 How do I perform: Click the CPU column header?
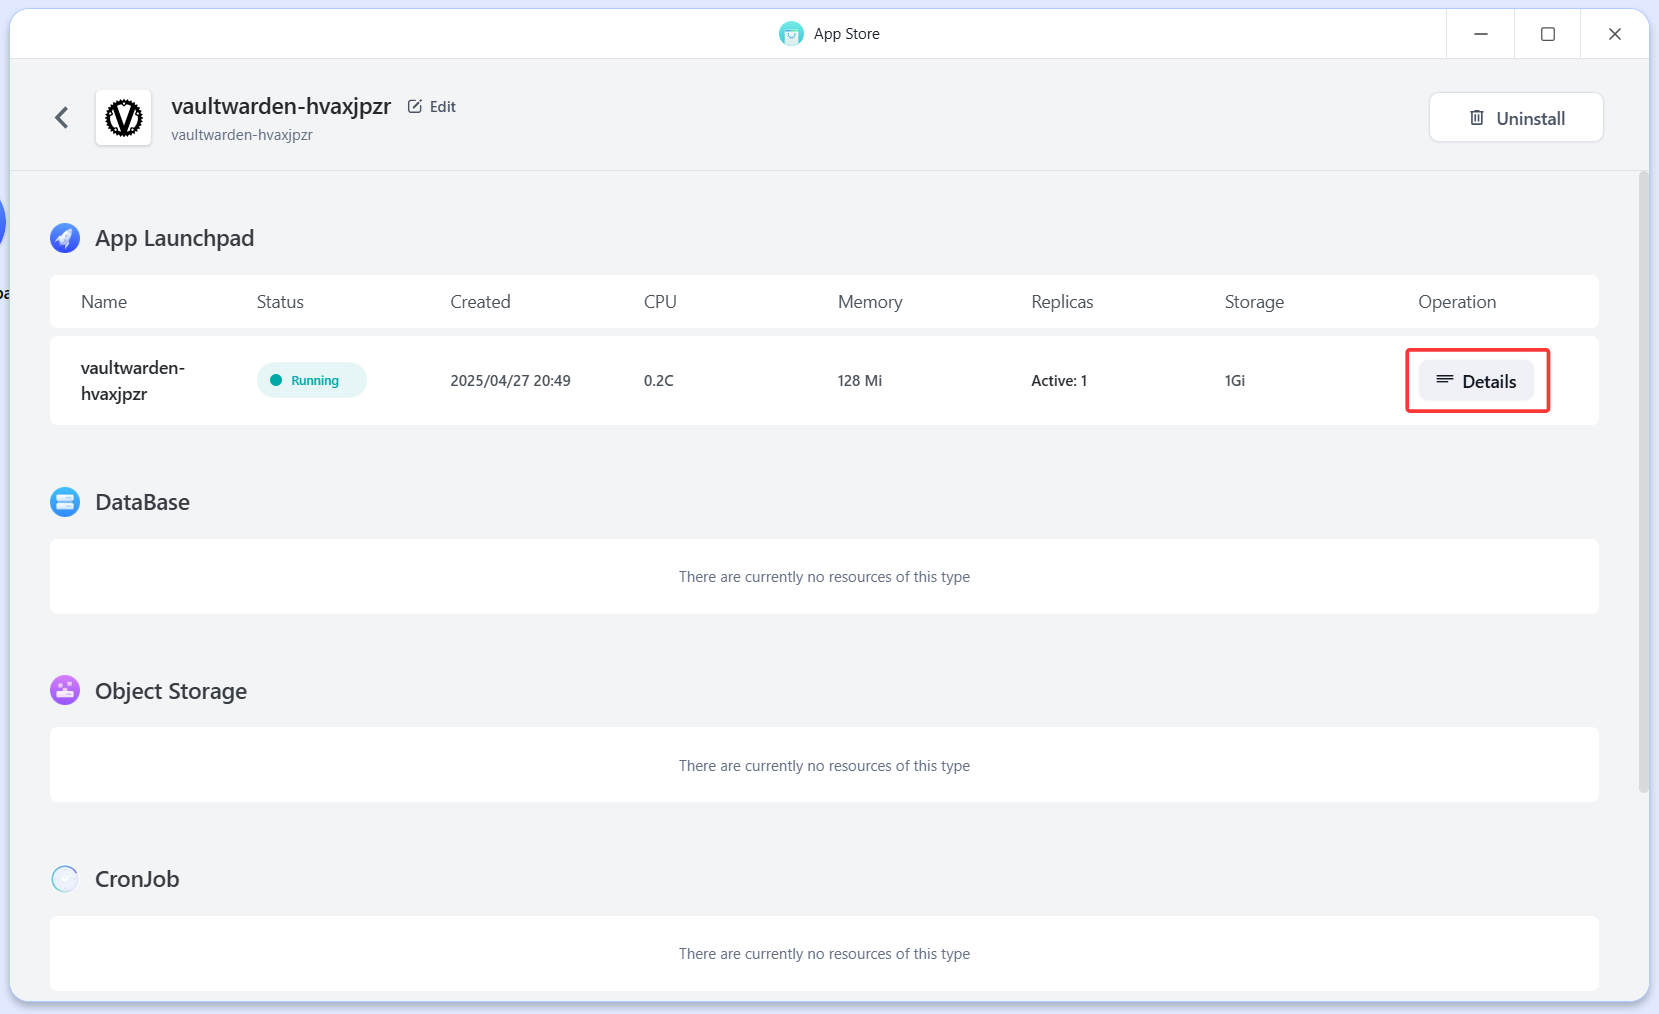tap(660, 302)
